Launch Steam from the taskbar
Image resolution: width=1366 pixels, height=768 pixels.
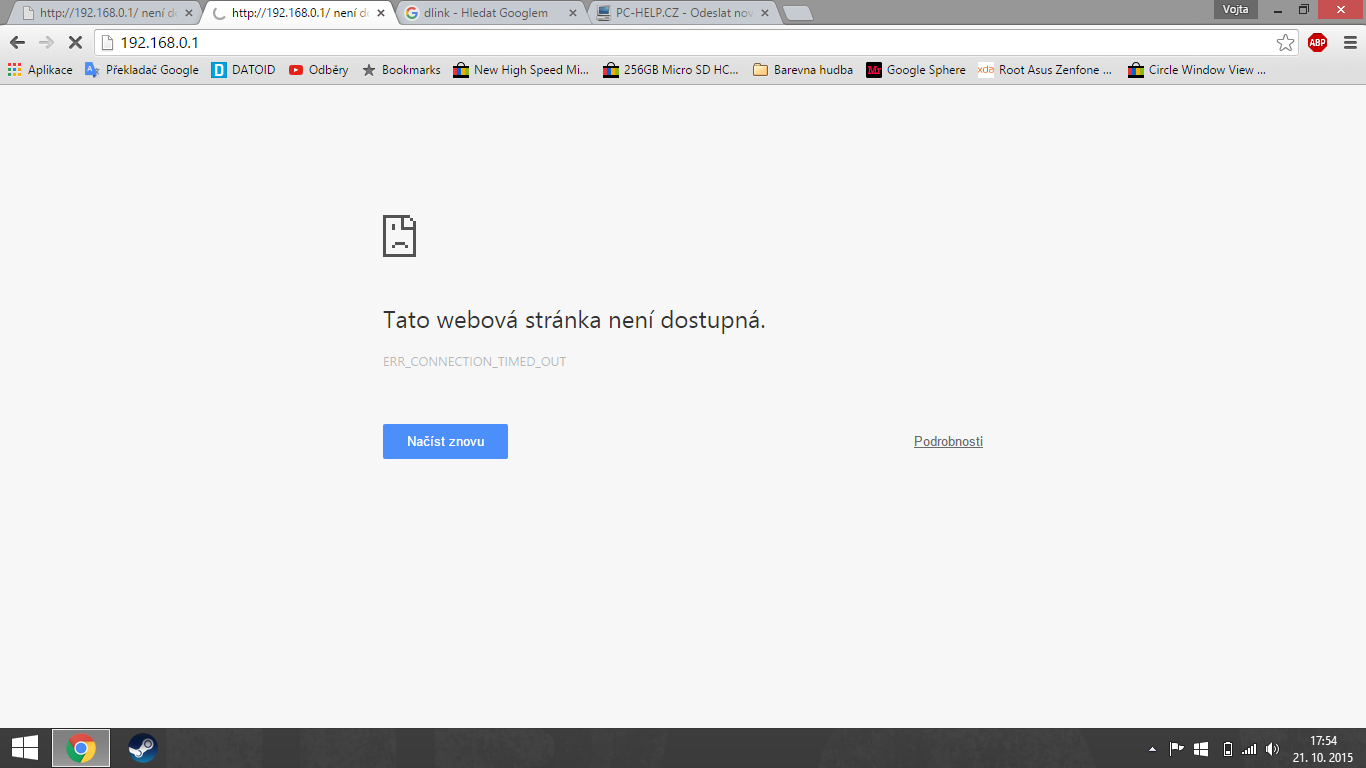(143, 748)
